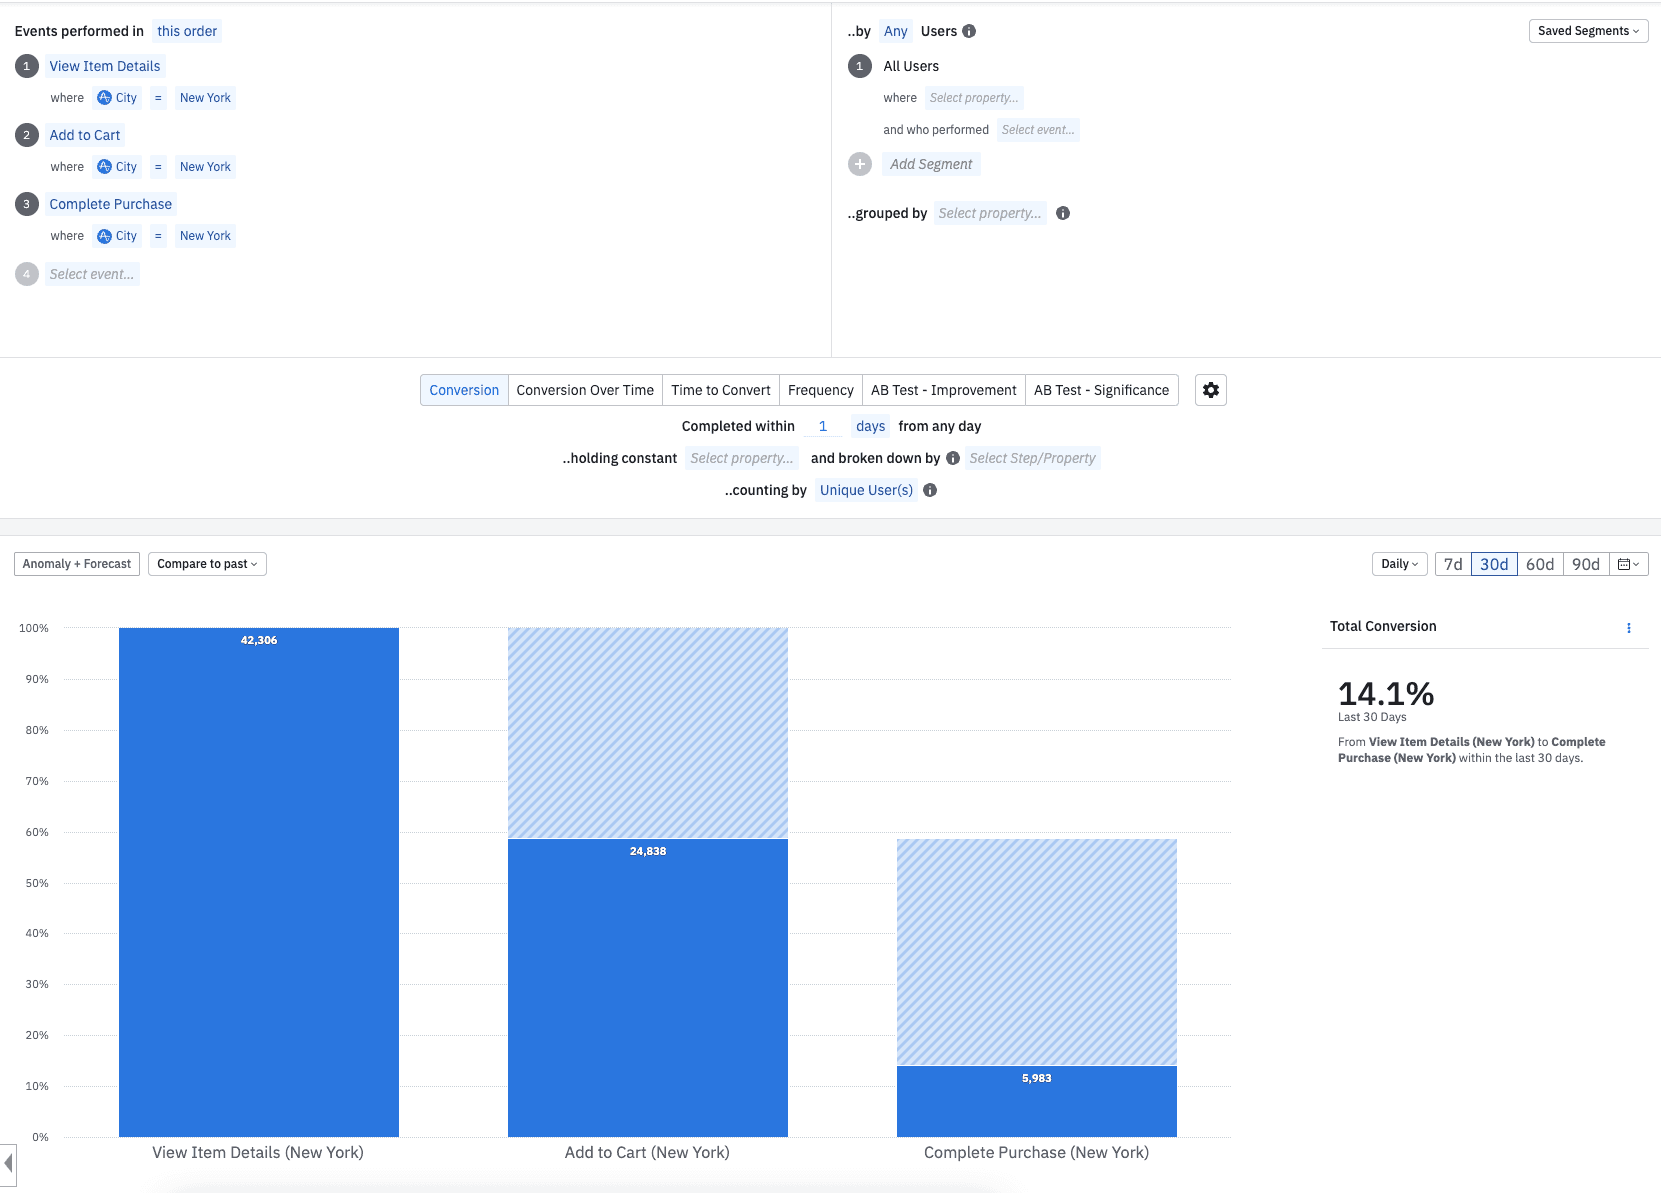Open the Saved Segments dropdown
The image size is (1661, 1193).
[1588, 31]
